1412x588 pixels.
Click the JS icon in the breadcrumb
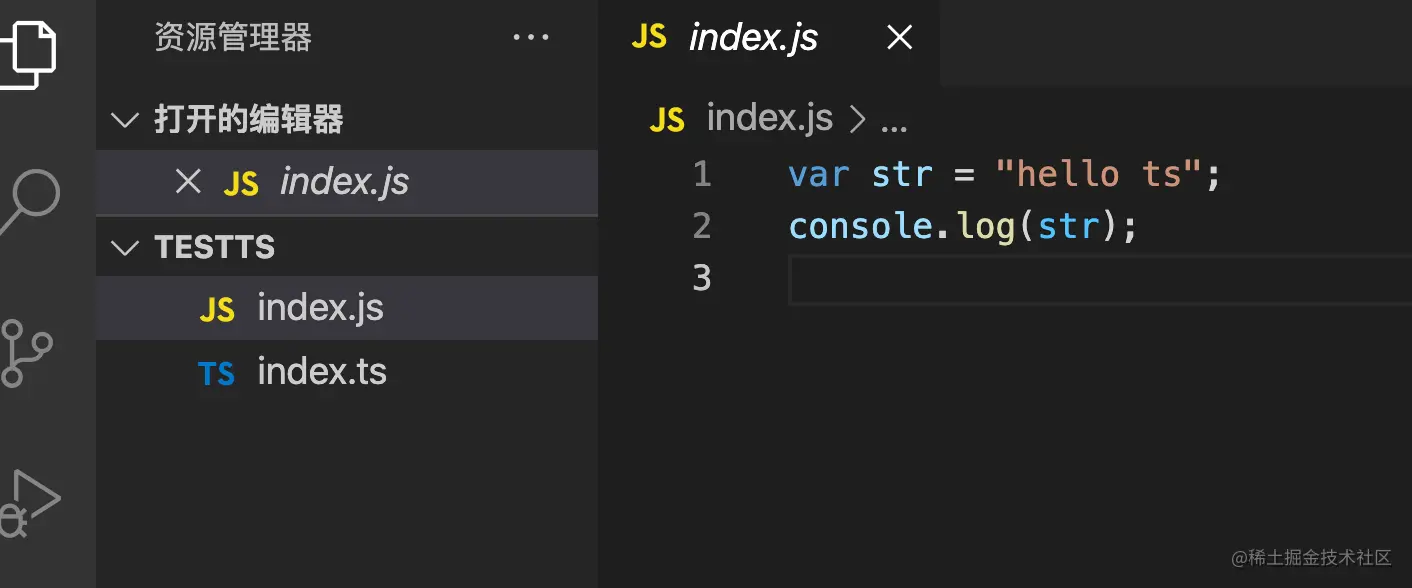click(667, 119)
